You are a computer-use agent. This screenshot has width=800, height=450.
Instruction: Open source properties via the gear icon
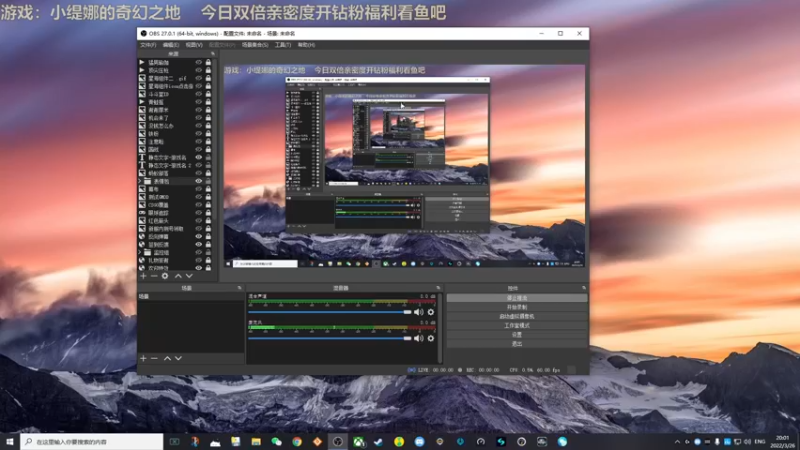[x=165, y=276]
